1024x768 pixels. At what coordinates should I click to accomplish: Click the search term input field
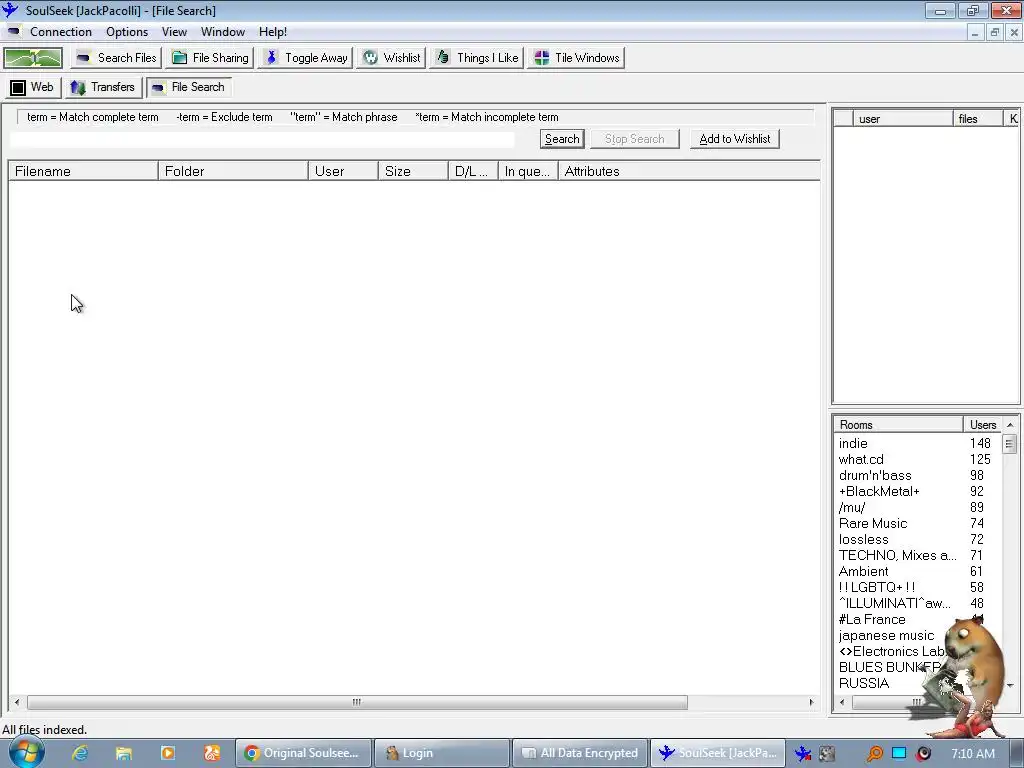(x=263, y=139)
